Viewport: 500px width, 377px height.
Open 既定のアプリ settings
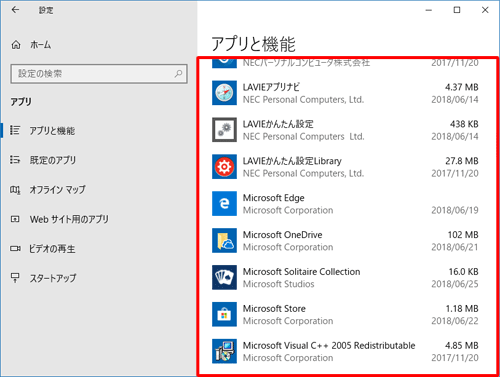[x=53, y=160]
